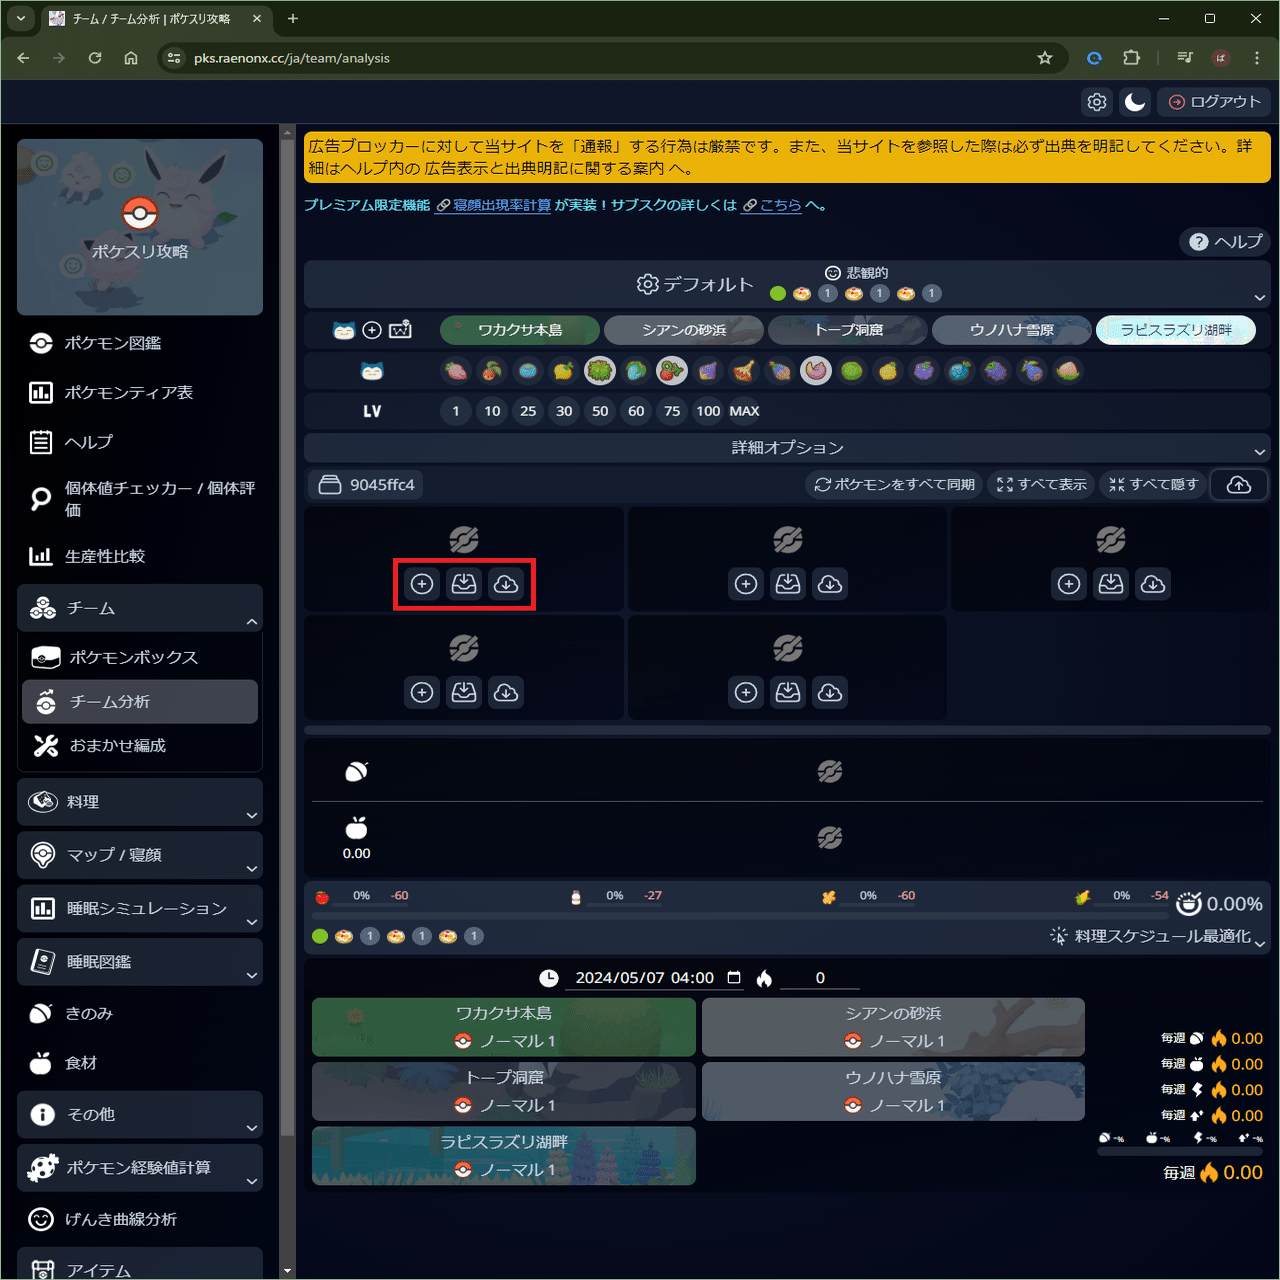The height and width of the screenshot is (1280, 1280).
Task: Toggle the Persim berry favorite
Action: (x=456, y=371)
